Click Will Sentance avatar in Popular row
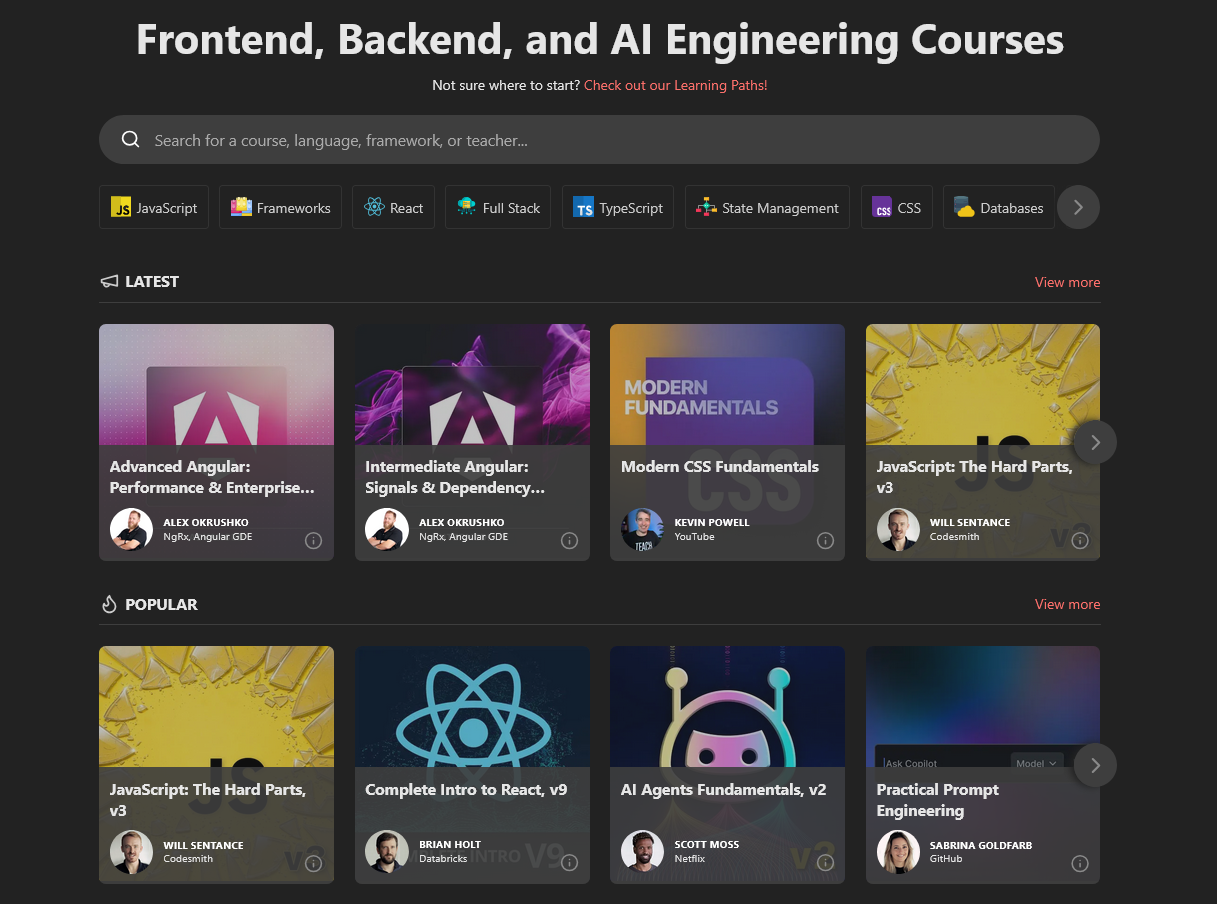The height and width of the screenshot is (905, 1218). click(x=131, y=851)
